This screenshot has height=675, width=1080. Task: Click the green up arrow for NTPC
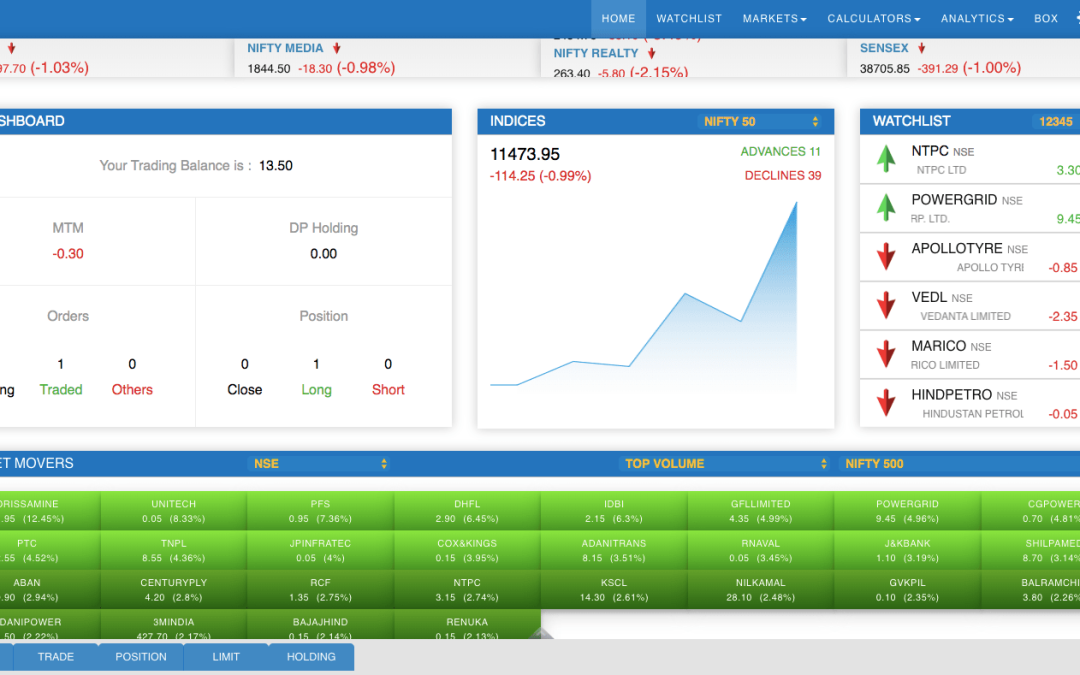tap(886, 158)
